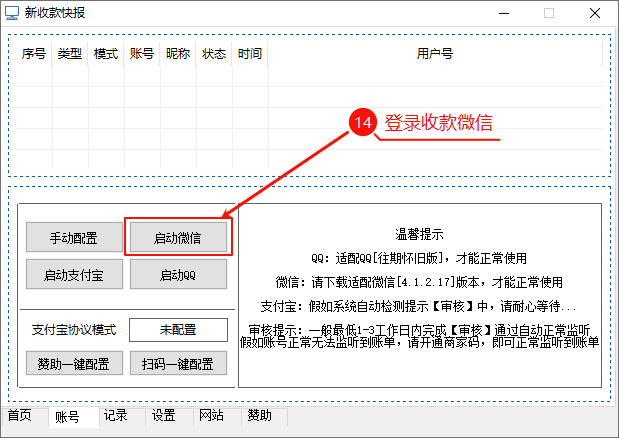
Task: Go to the 设置 tab
Action: point(164,416)
